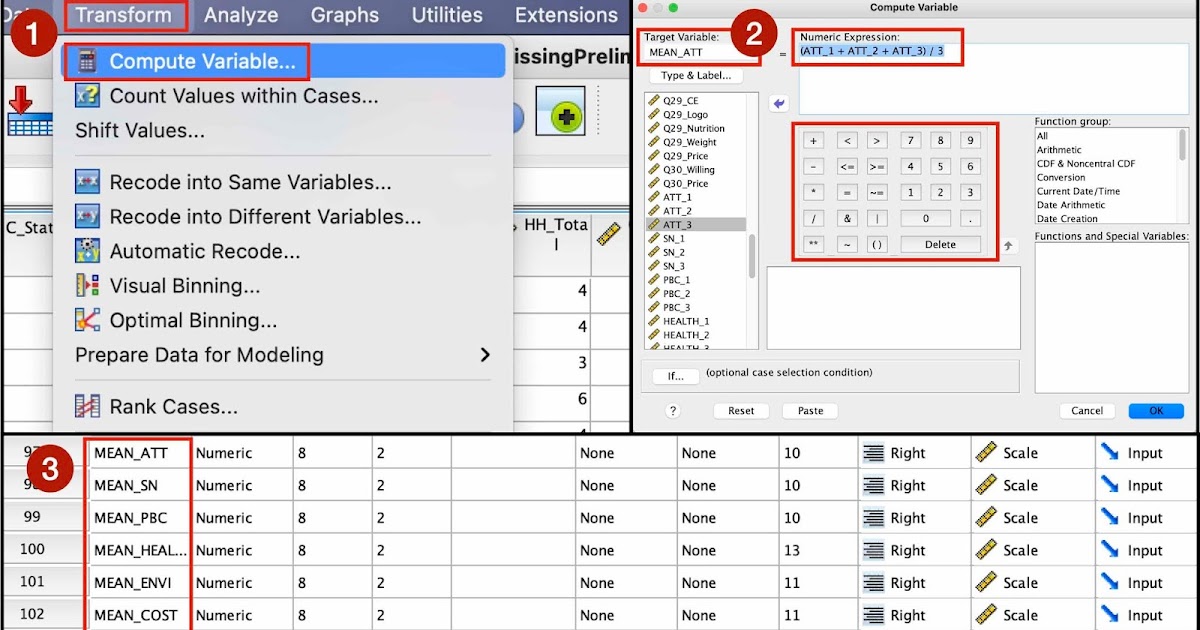Click the blue variable transfer arrow
1200x630 pixels.
tap(779, 102)
